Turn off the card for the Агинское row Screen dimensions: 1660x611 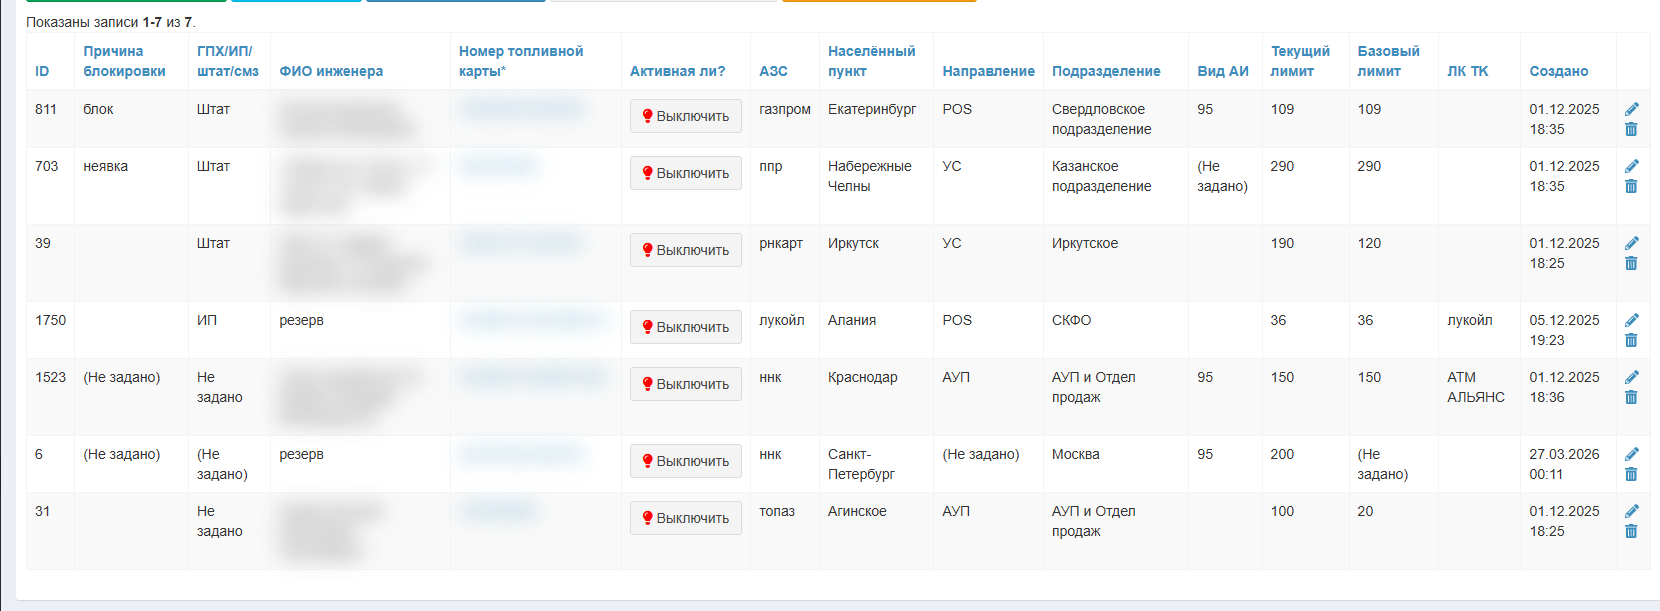coord(686,518)
